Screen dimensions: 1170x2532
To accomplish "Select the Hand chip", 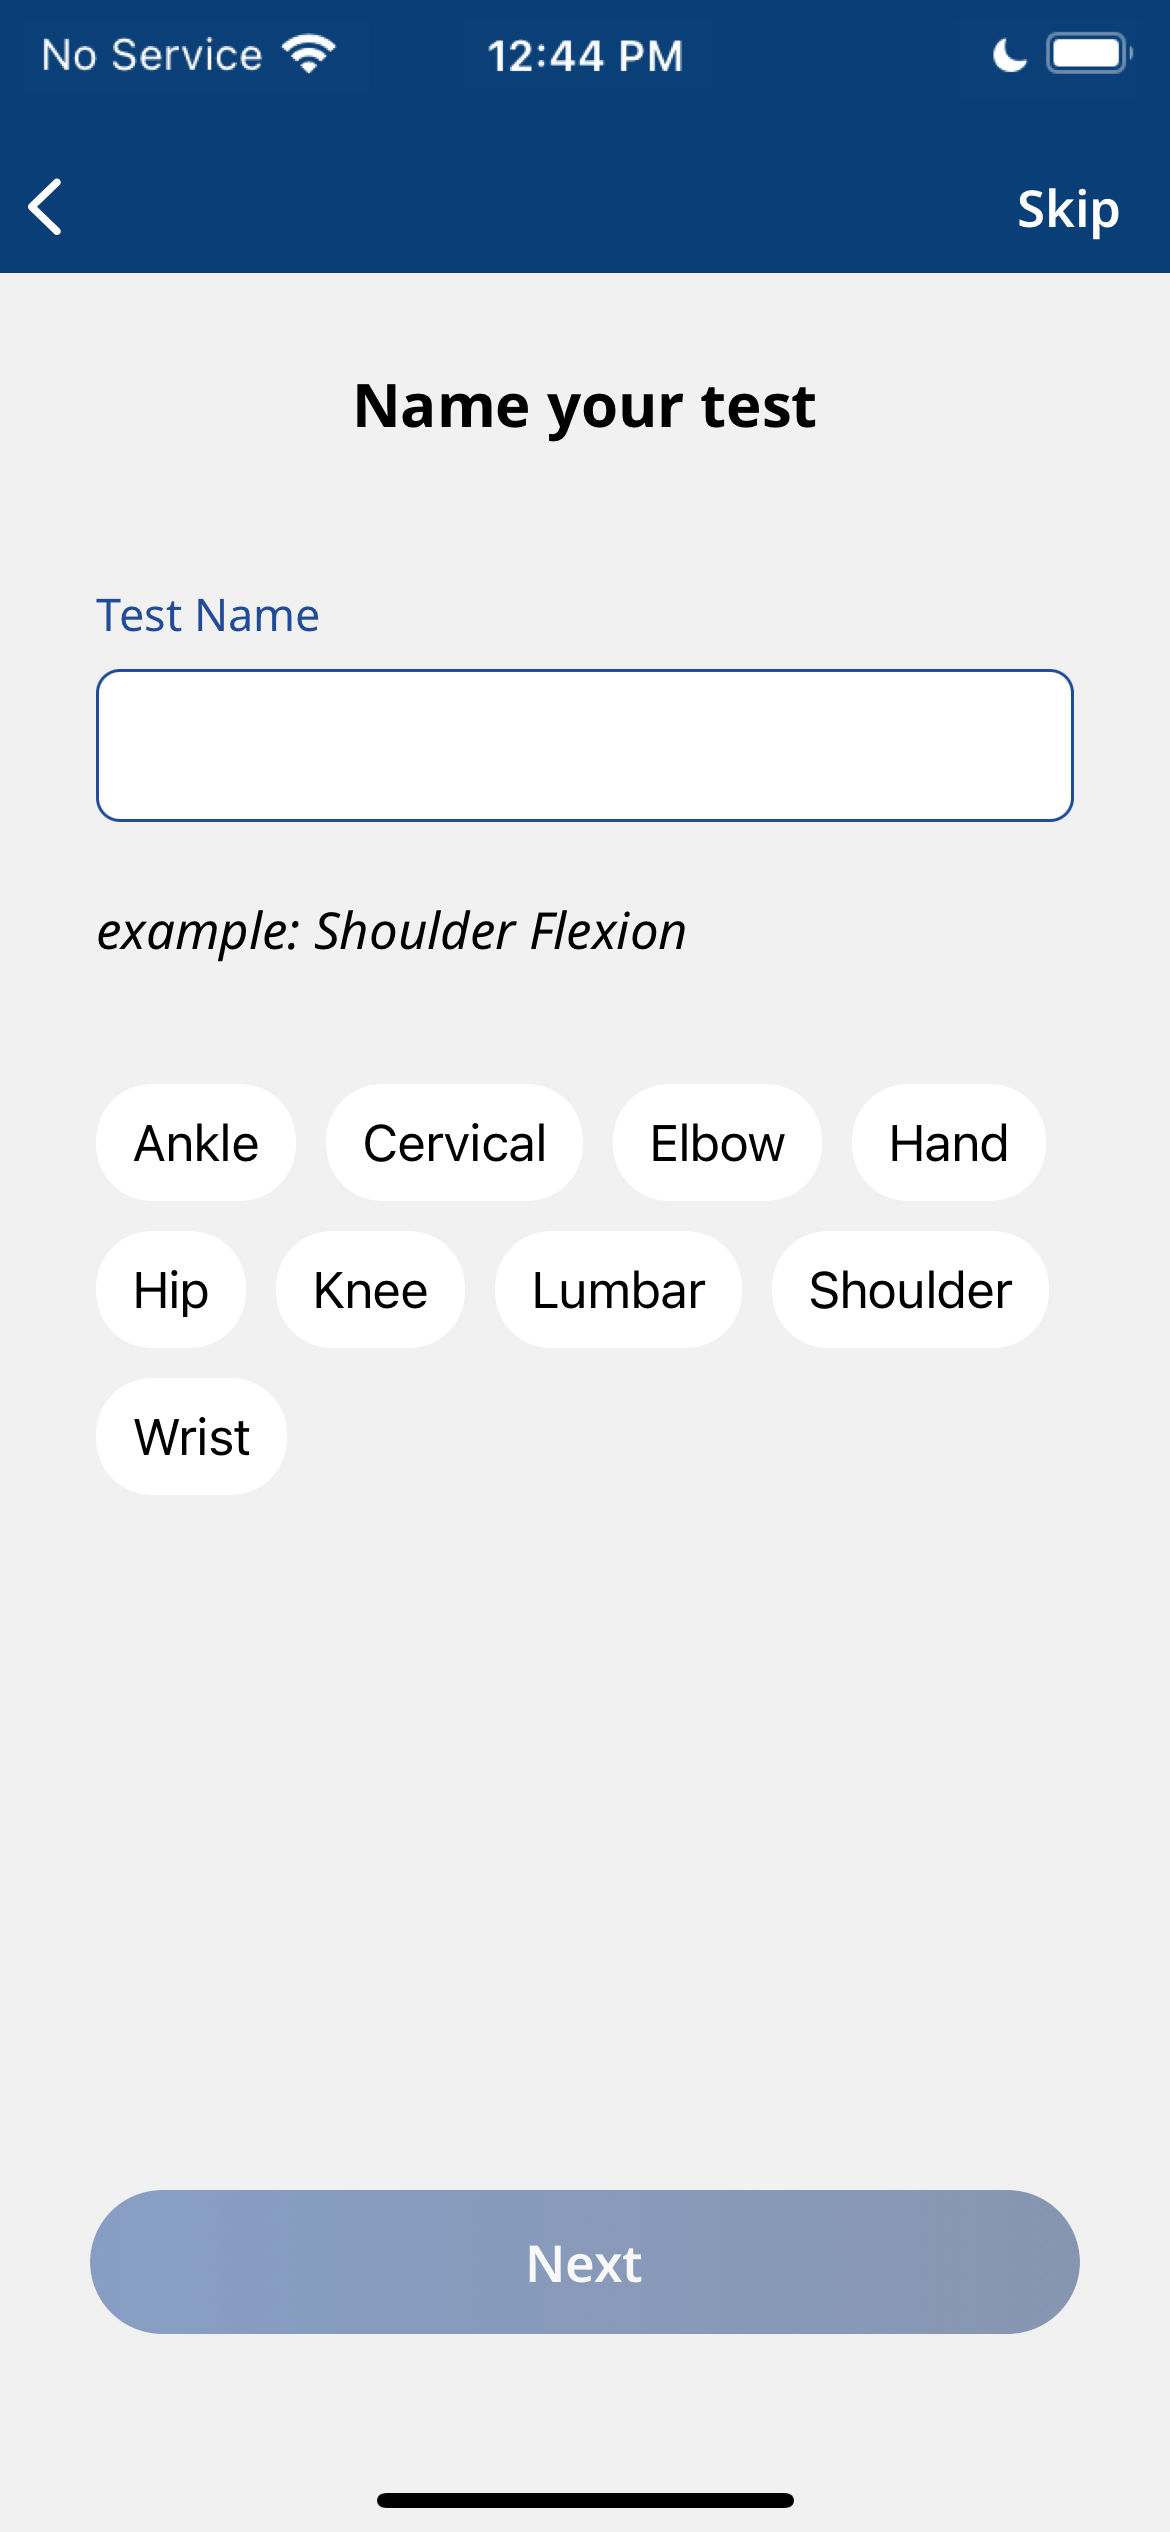I will pyautogui.click(x=948, y=1143).
